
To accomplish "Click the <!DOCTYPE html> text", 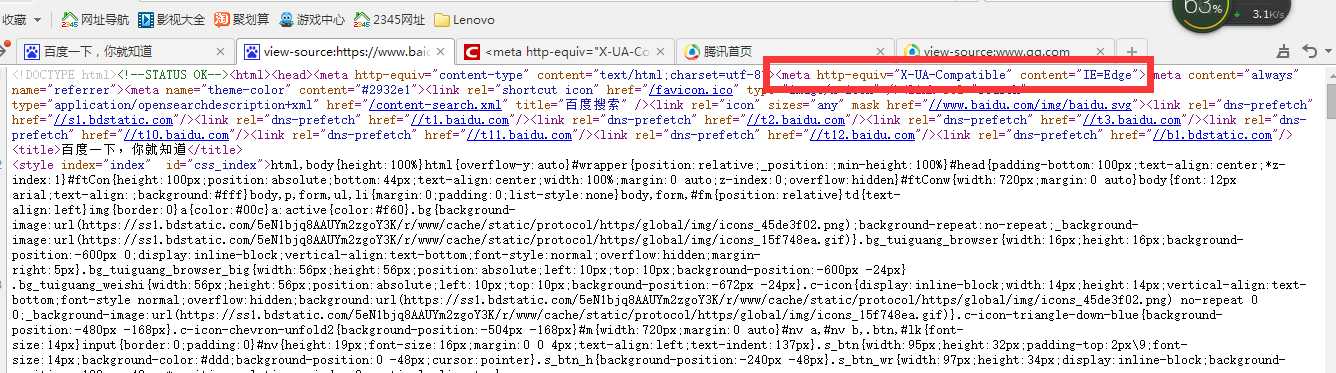I will [x=64, y=75].
